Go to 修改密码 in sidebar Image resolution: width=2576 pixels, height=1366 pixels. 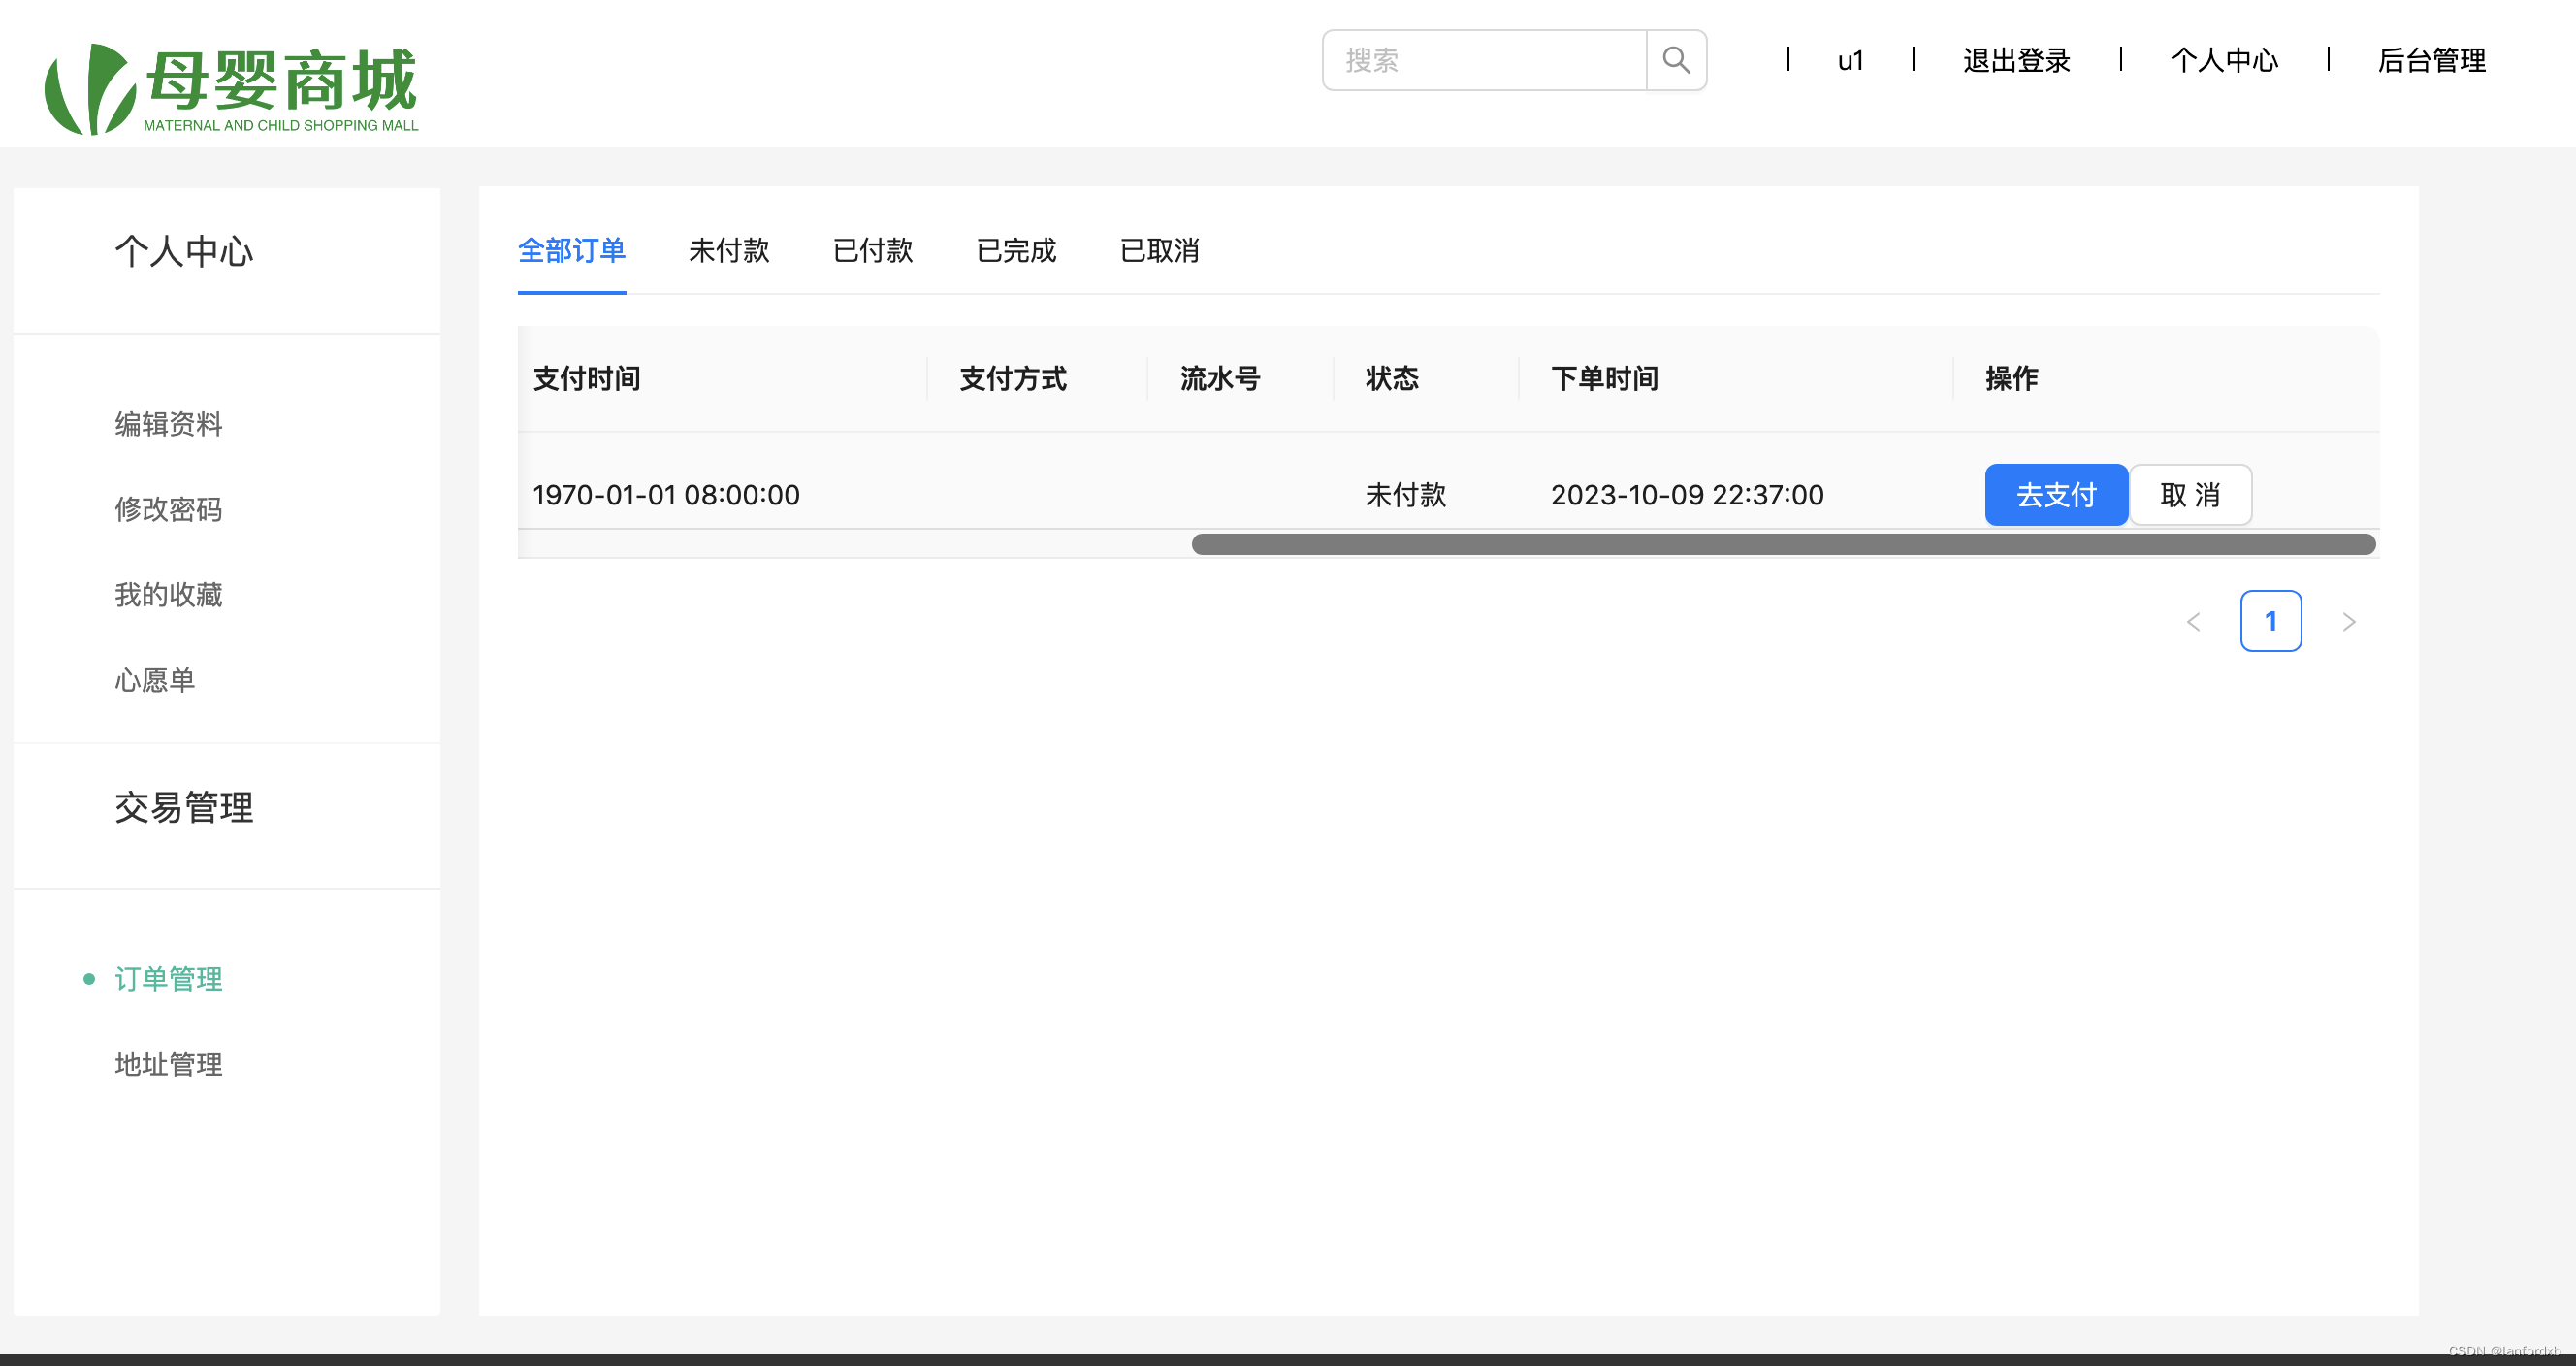click(x=168, y=509)
